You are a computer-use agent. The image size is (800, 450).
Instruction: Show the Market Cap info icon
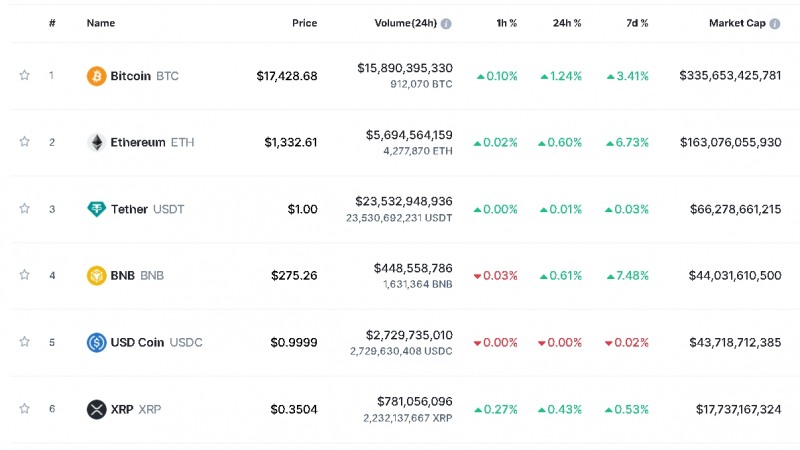pos(775,23)
